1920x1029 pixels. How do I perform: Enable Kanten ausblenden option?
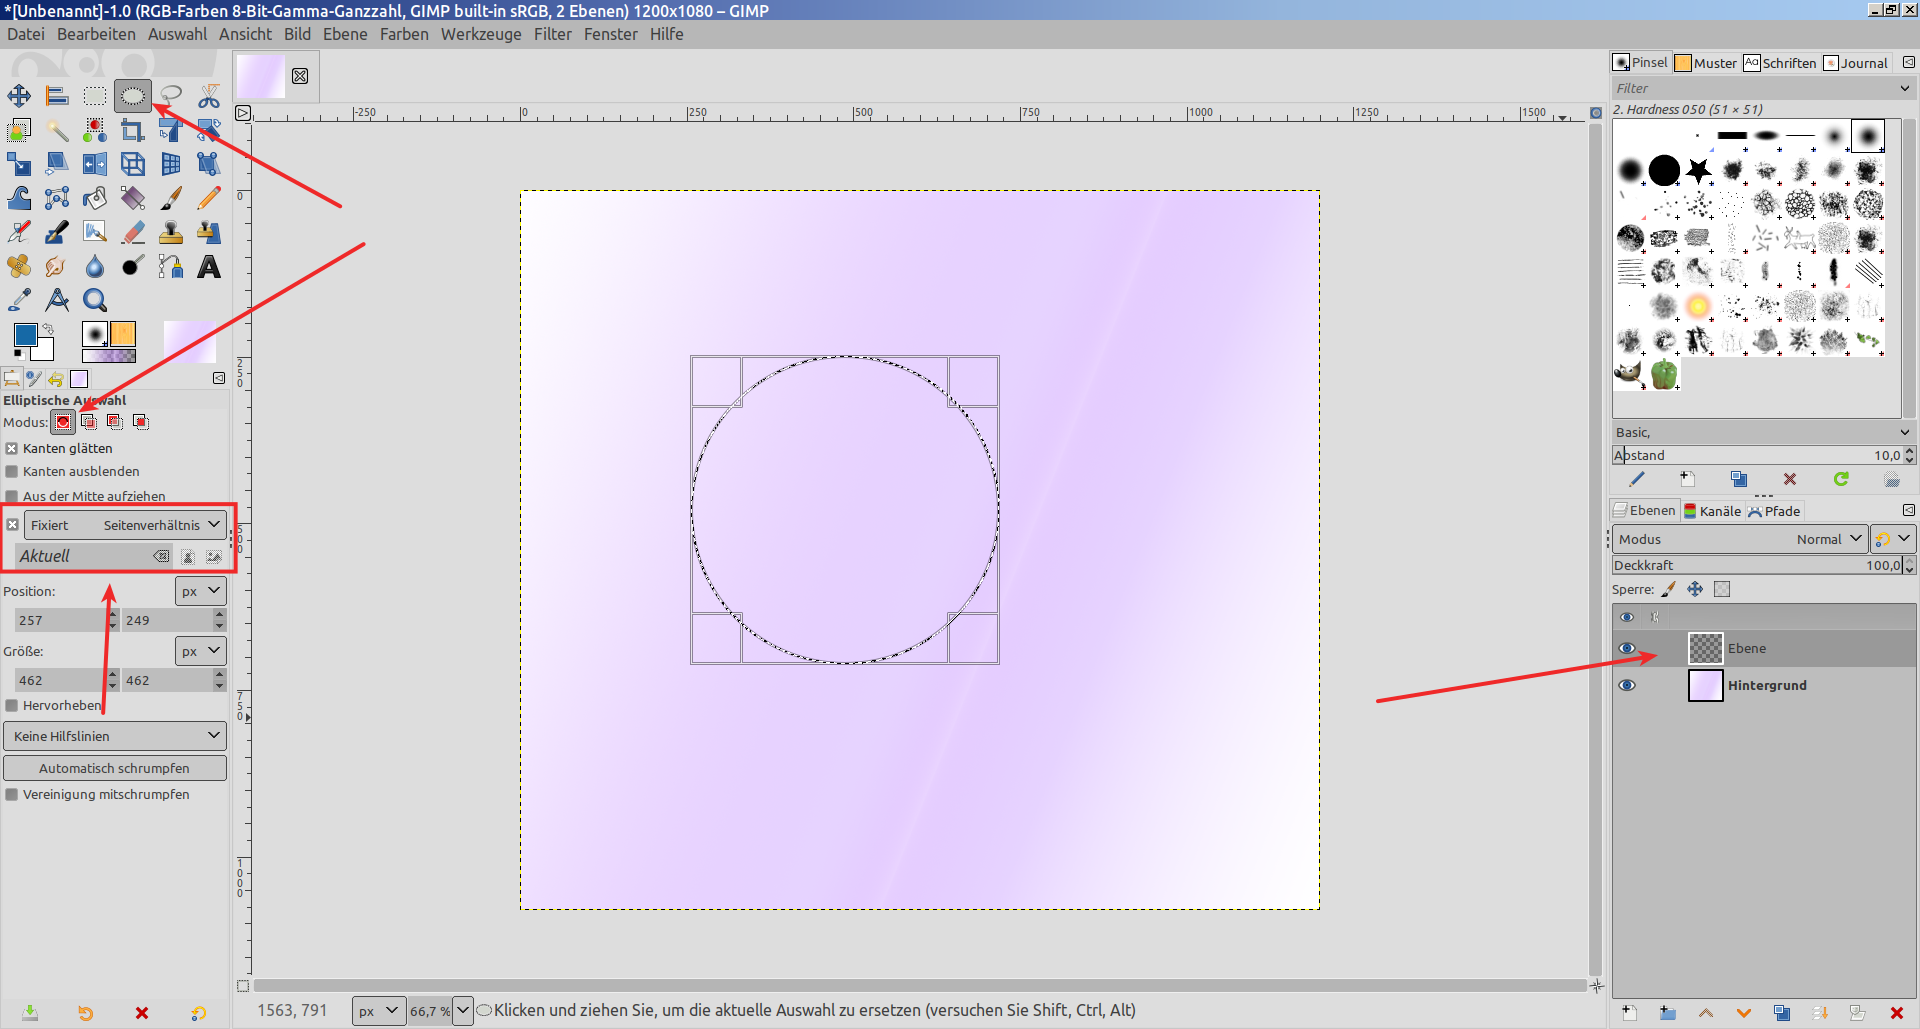12,472
